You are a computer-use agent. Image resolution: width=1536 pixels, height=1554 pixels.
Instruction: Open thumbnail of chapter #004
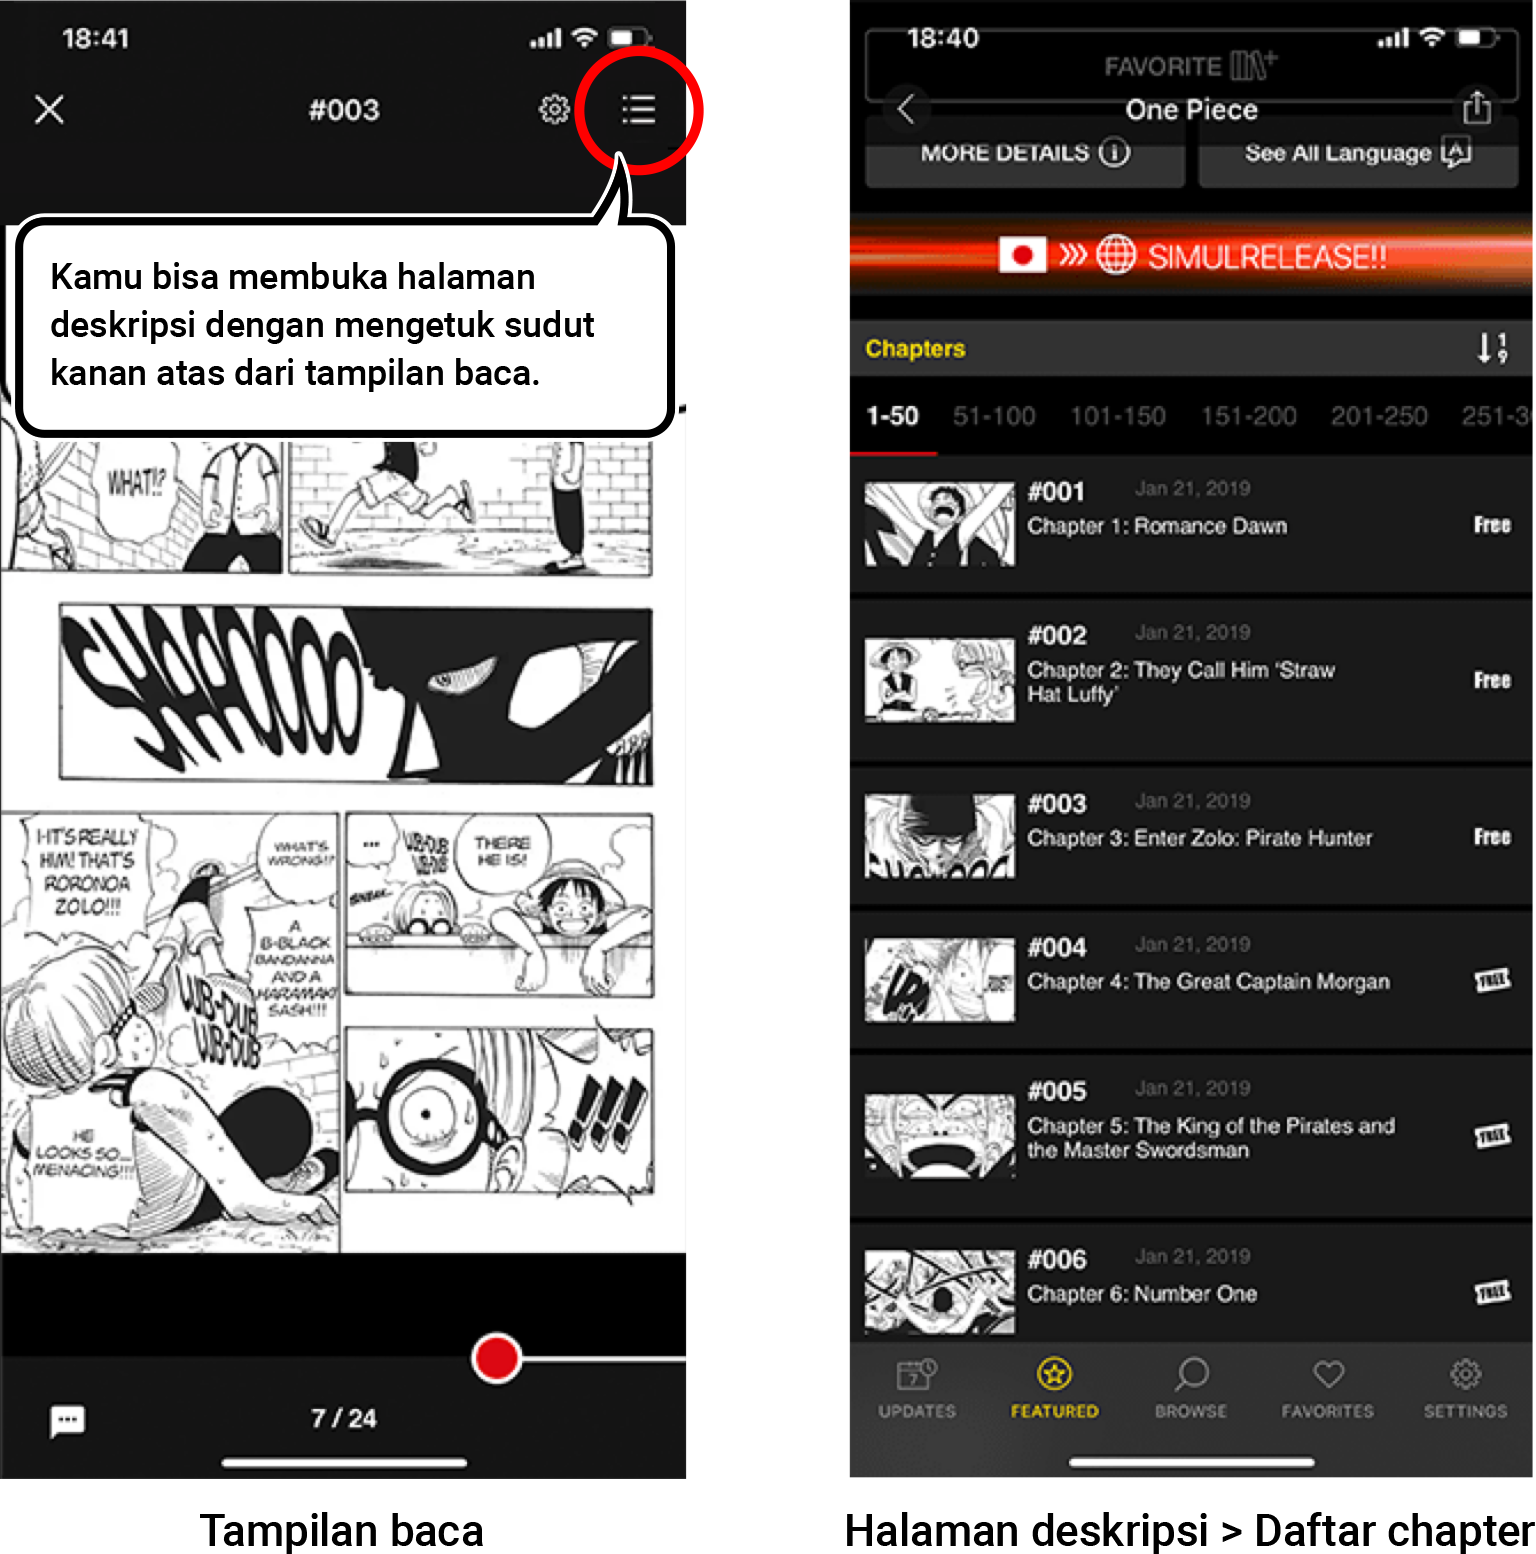[939, 980]
